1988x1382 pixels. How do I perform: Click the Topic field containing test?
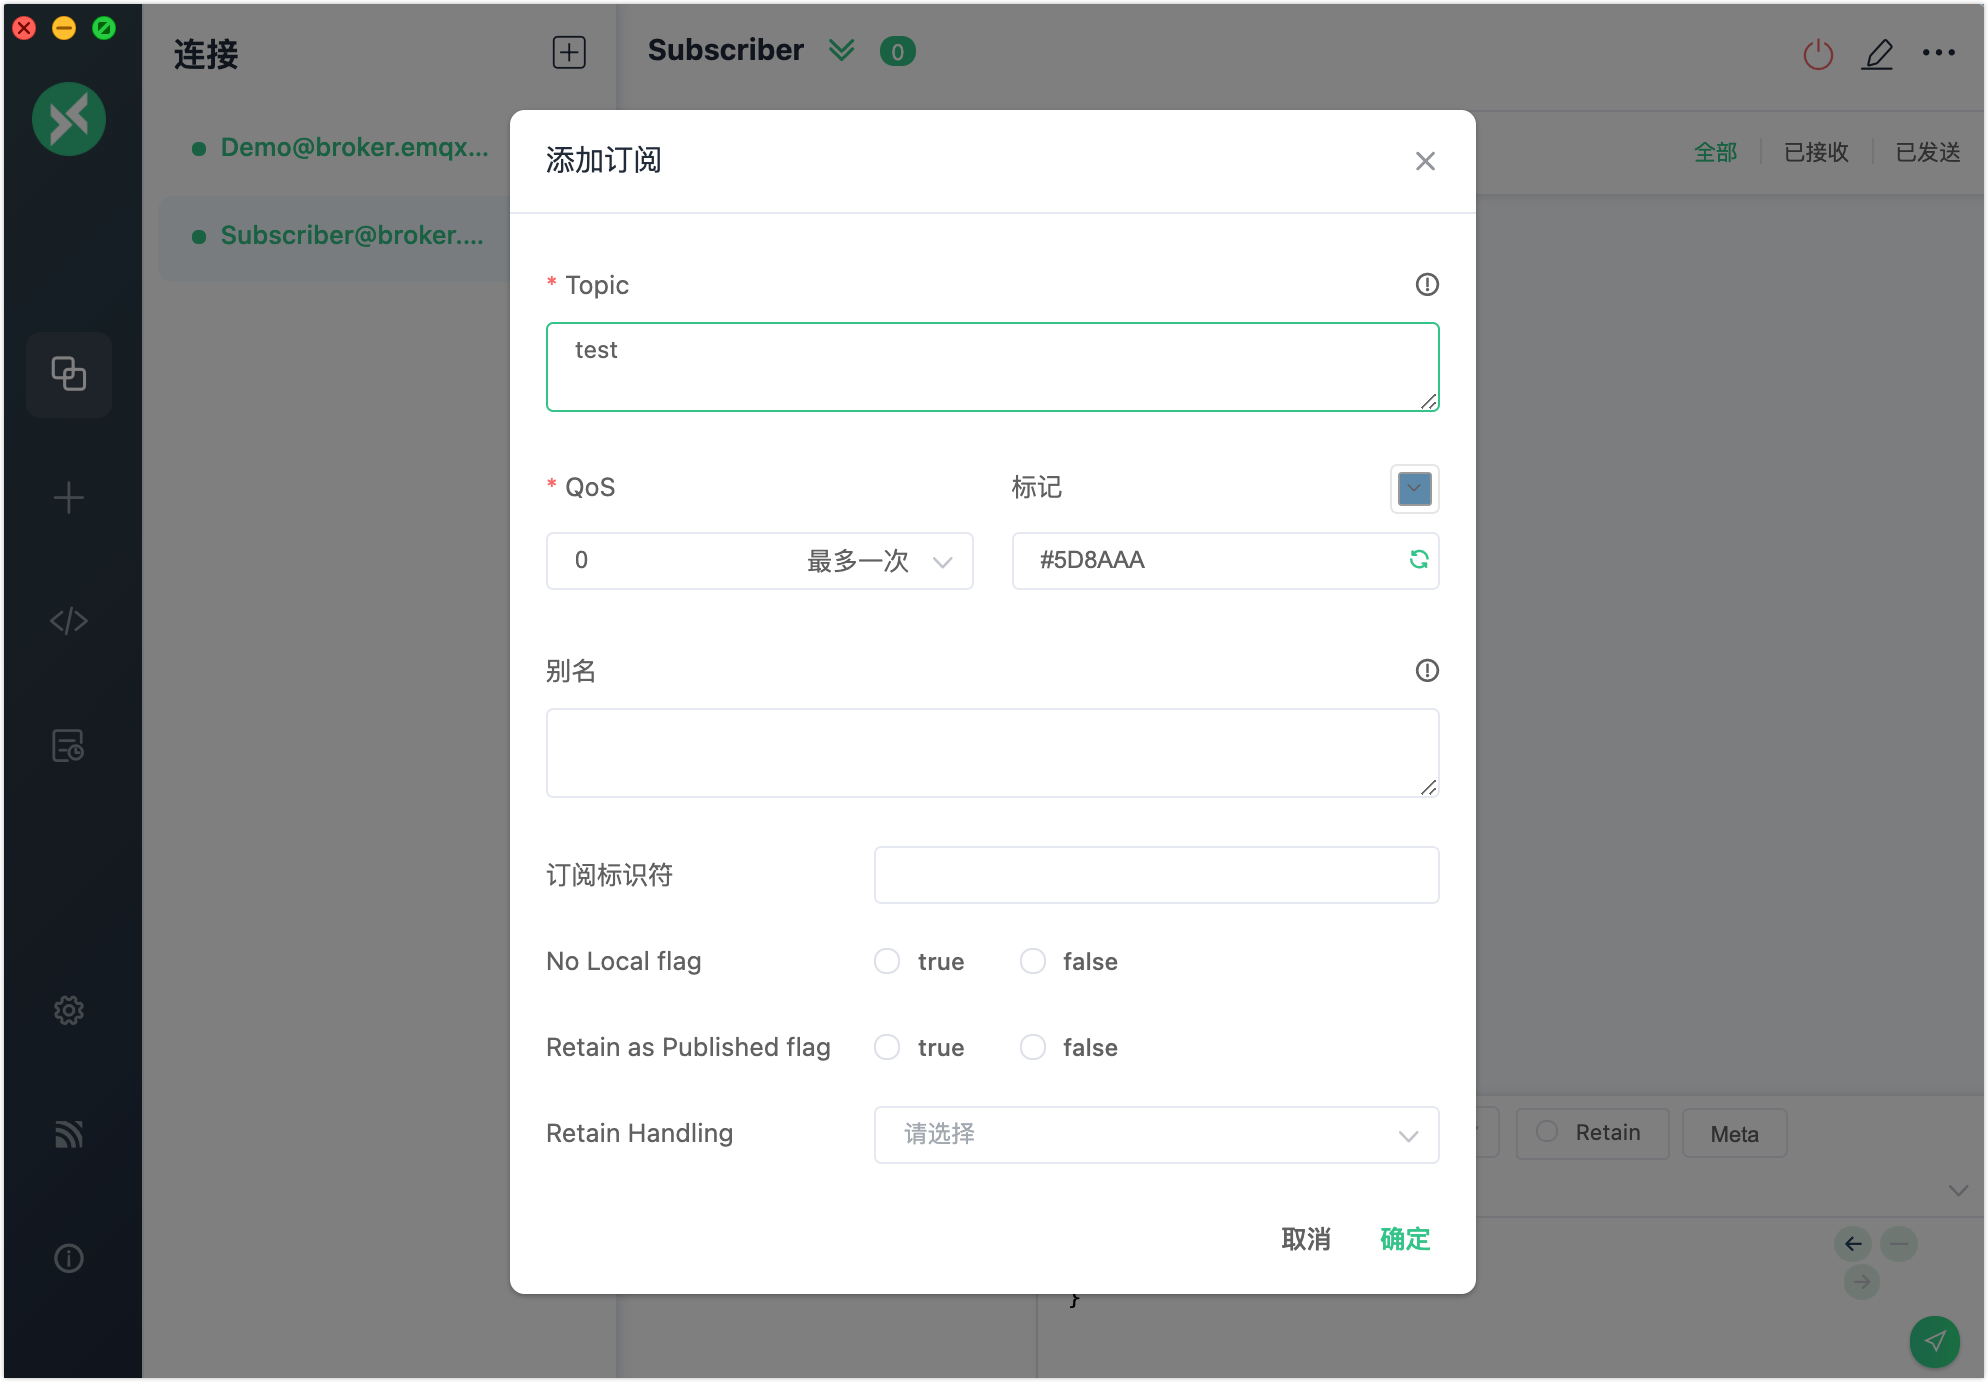point(992,366)
